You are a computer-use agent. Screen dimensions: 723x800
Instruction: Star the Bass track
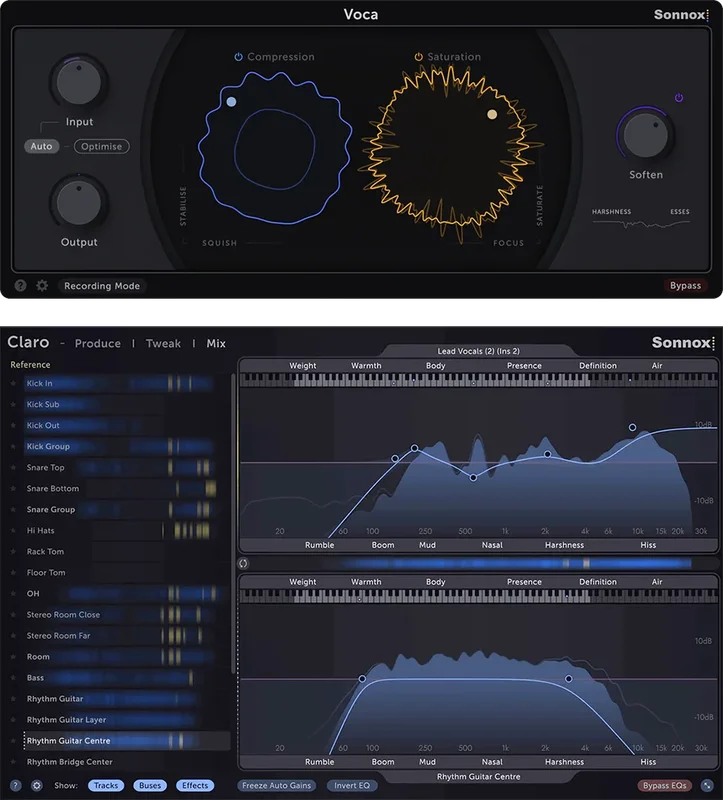13,678
